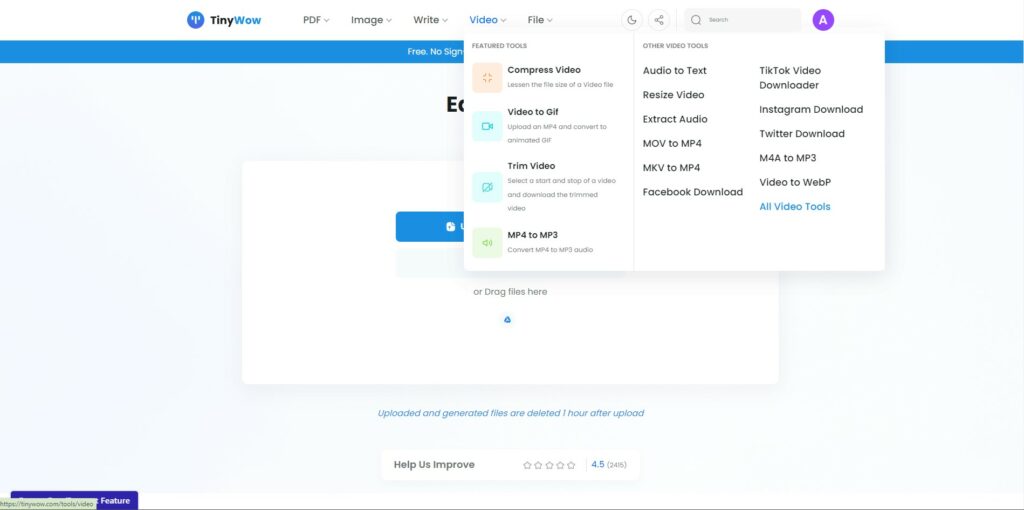Click the Compress Video icon
Image resolution: width=1024 pixels, height=510 pixels.
coord(487,78)
